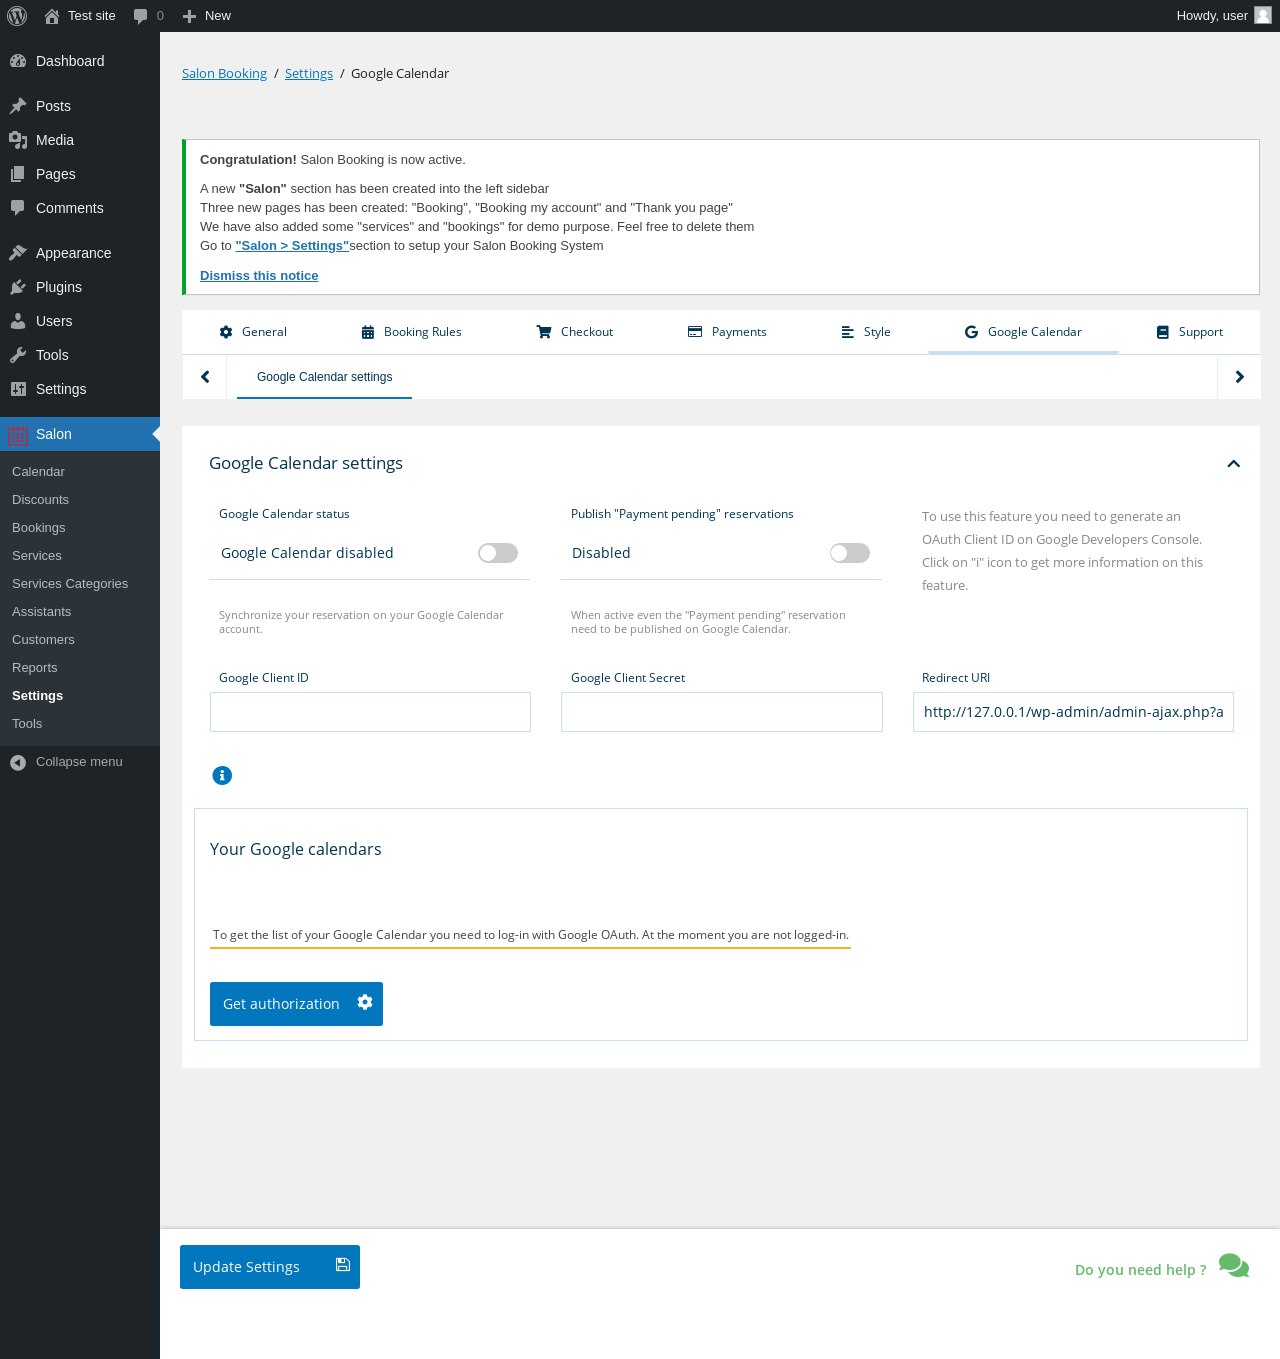Dismiss this notice link
This screenshot has height=1359, width=1280.
tap(259, 276)
